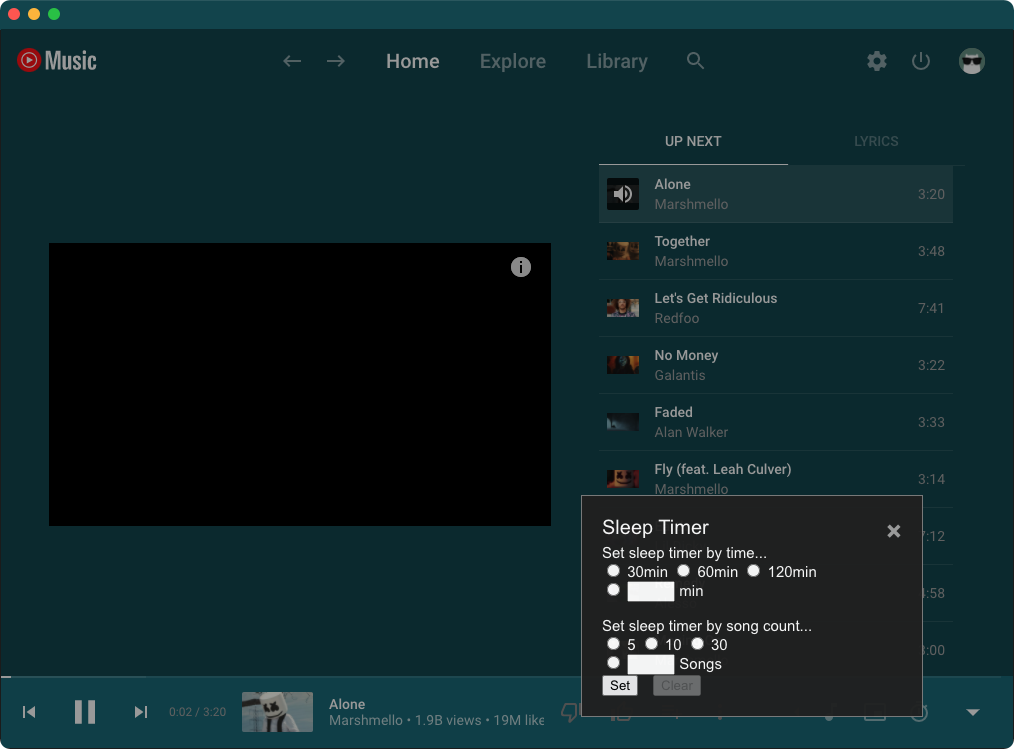Open the miniplayer icon in the playbar
Viewport: 1014px width, 749px height.
[874, 712]
